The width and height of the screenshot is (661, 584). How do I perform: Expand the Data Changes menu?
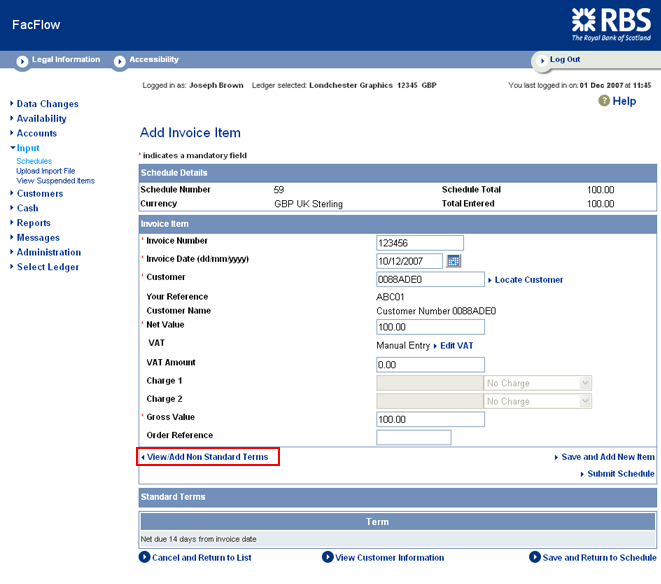(47, 104)
